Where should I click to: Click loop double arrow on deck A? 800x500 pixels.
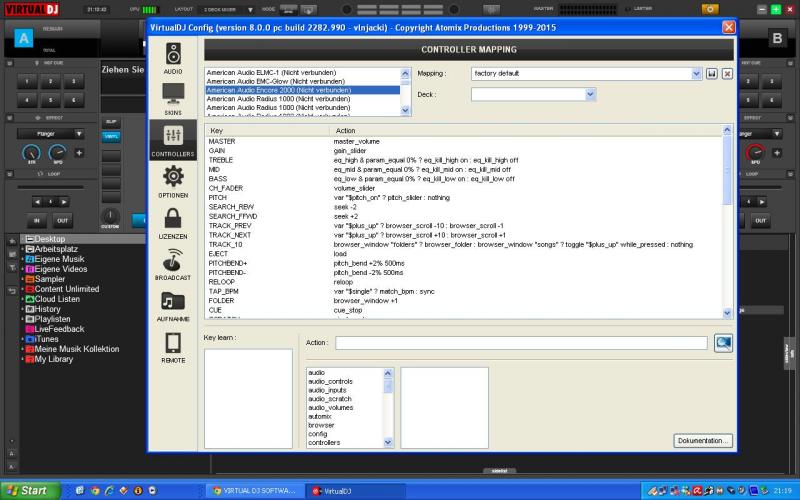coord(64,202)
